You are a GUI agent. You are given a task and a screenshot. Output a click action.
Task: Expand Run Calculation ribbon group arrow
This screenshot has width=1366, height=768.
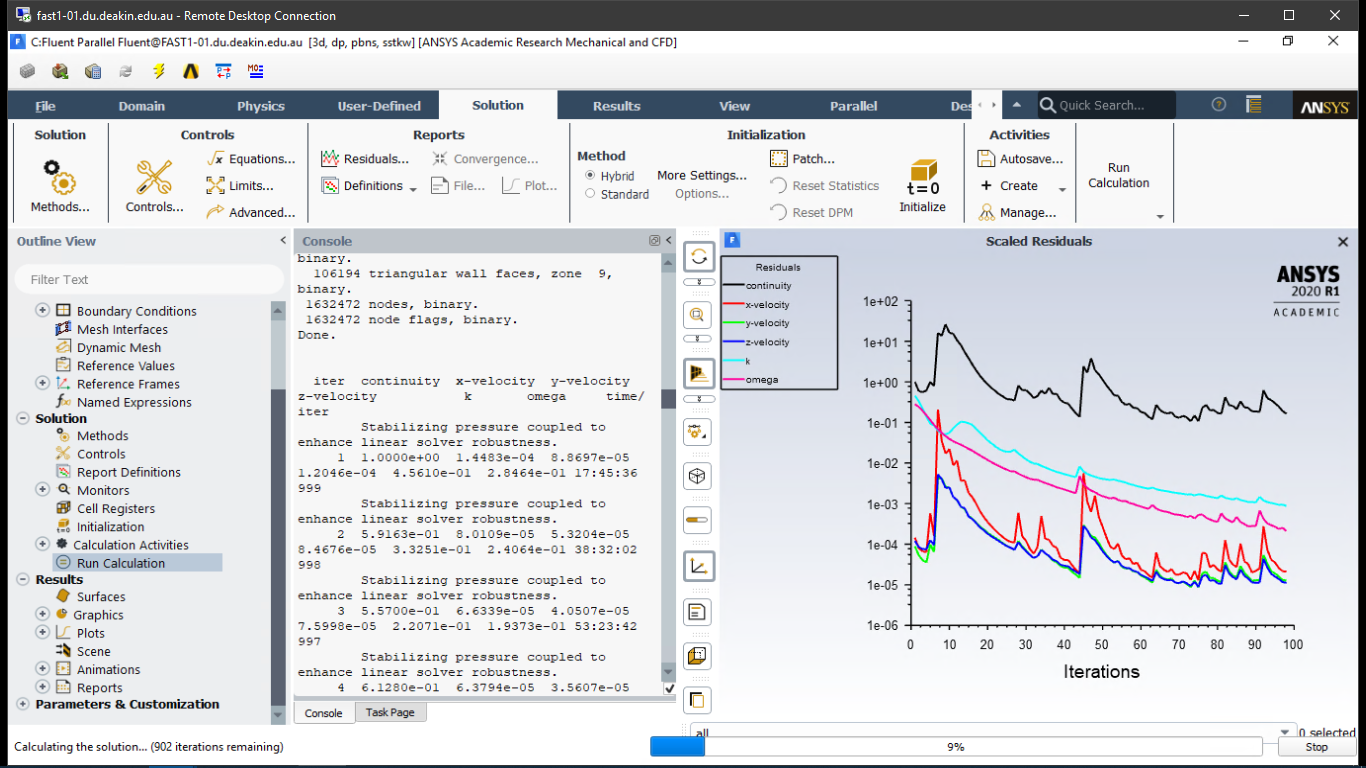[x=1160, y=216]
